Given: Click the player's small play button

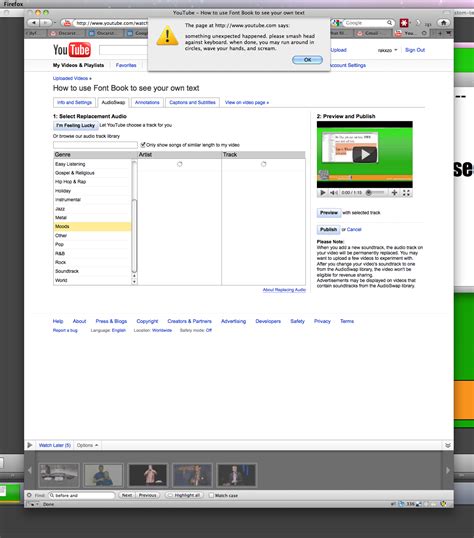Looking at the screenshot, I should (322, 193).
